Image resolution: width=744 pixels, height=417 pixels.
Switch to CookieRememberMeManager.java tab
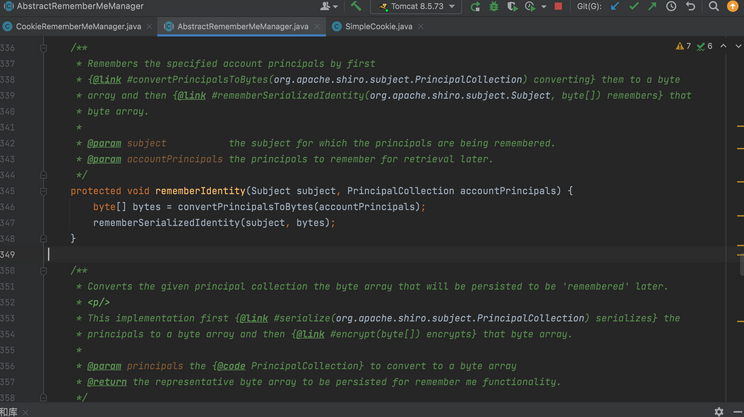(78, 27)
